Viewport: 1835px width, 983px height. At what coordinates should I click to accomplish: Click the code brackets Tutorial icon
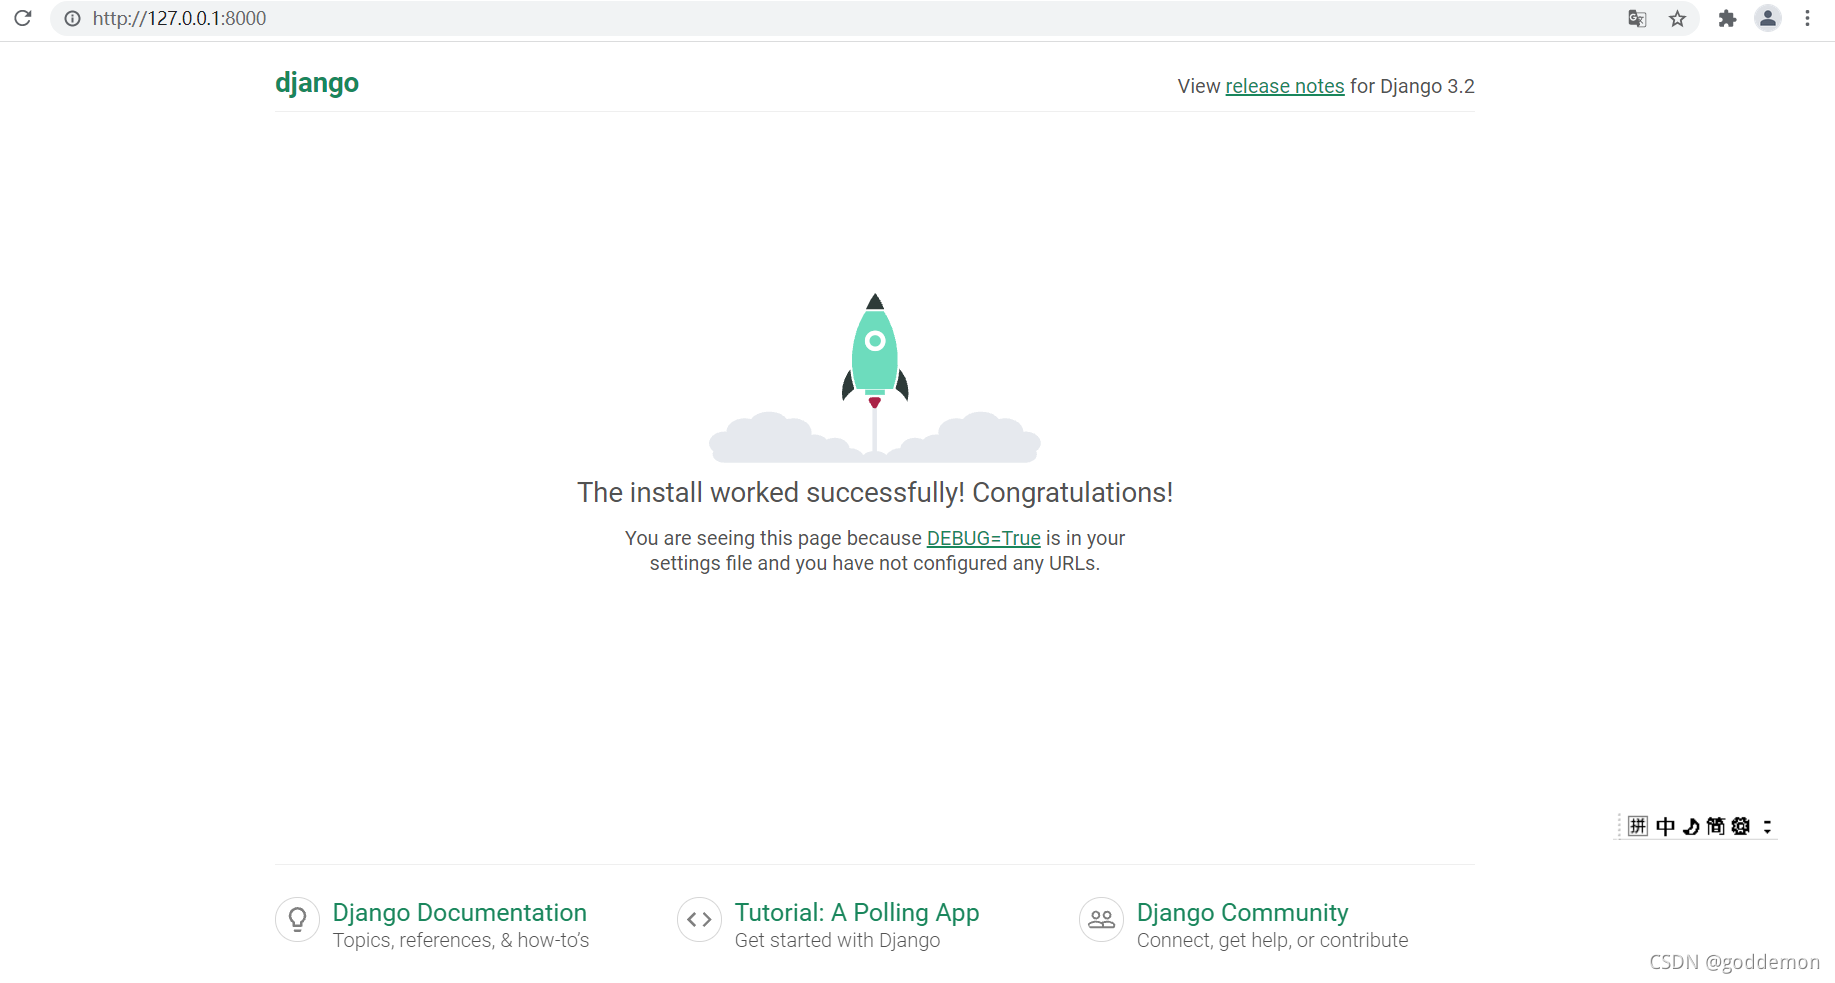pyautogui.click(x=699, y=919)
